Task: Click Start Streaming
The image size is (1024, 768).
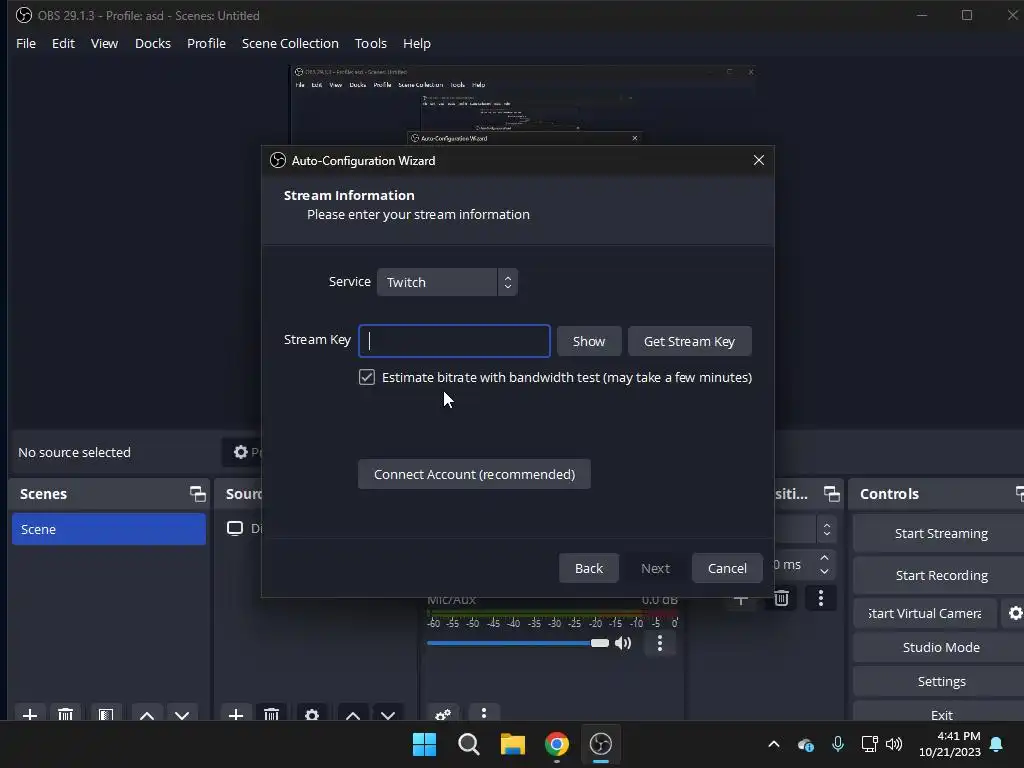Action: pyautogui.click(x=941, y=534)
